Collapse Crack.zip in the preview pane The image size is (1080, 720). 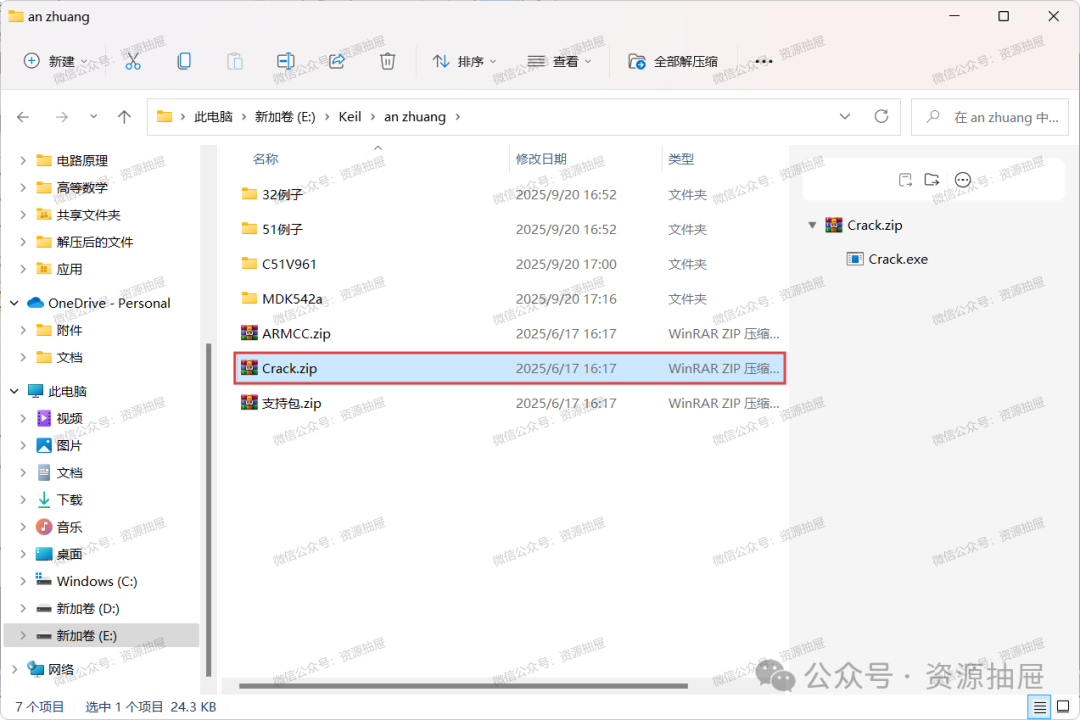[x=813, y=225]
